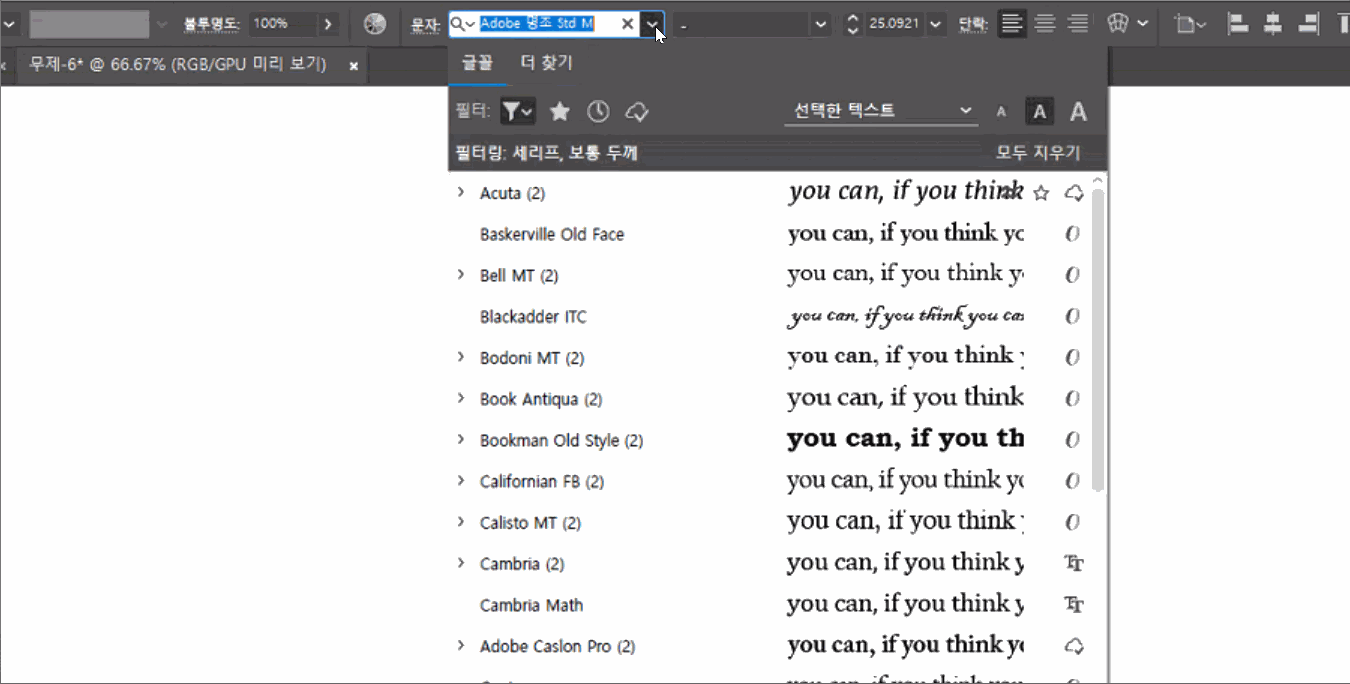1350x684 pixels.
Task: Set font preview to small sample size
Action: click(1001, 112)
